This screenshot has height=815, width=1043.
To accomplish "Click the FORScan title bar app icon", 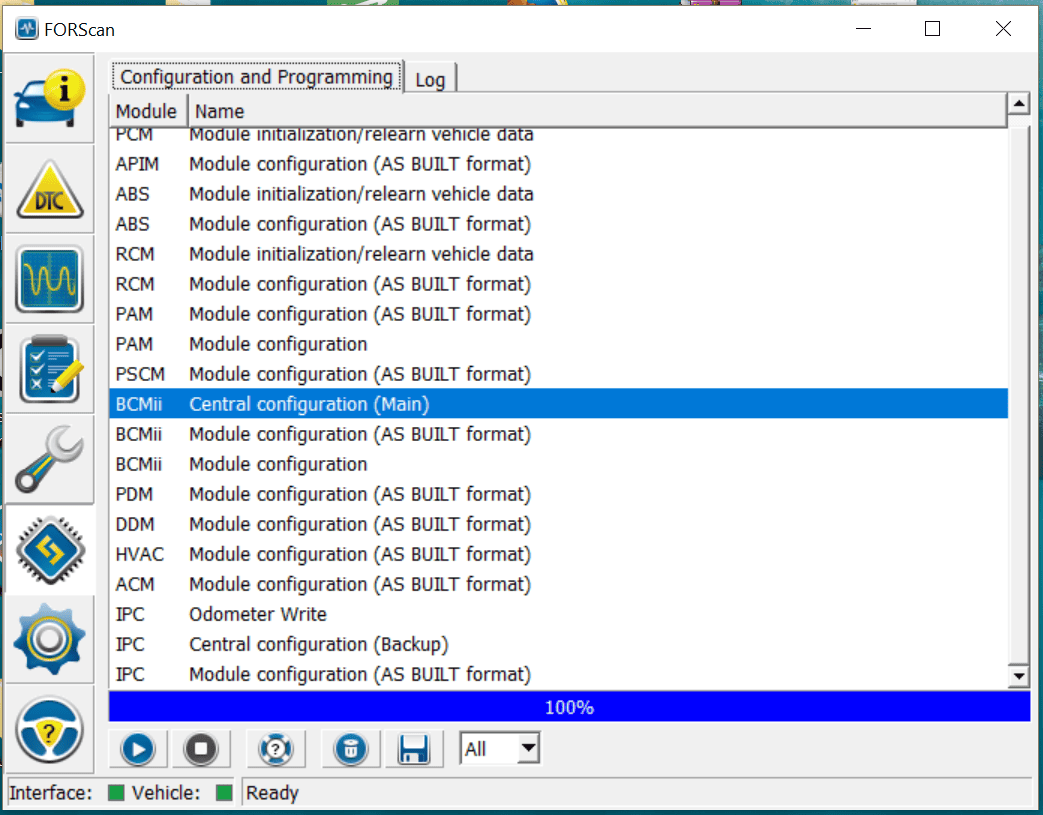I will (27, 29).
